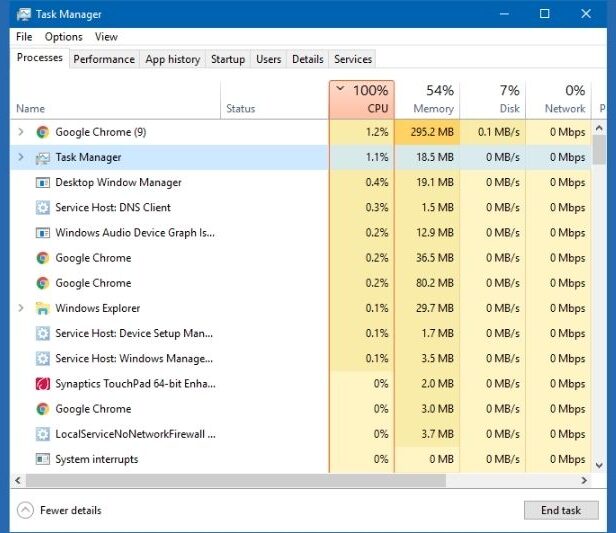Open the View menu

click(106, 37)
